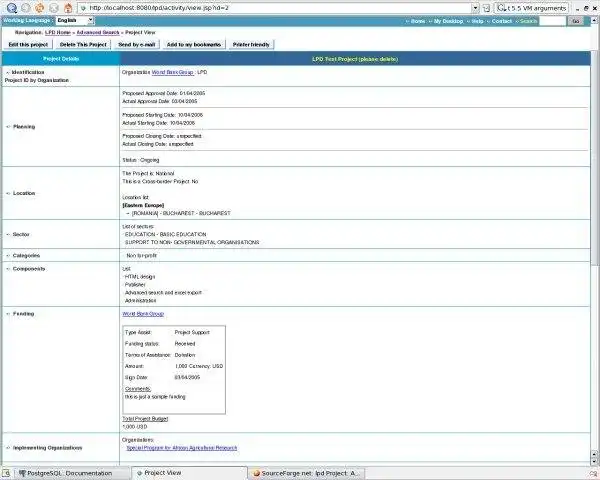
Task: Open the address bar history dropdown arrow
Action: pos(475,8)
